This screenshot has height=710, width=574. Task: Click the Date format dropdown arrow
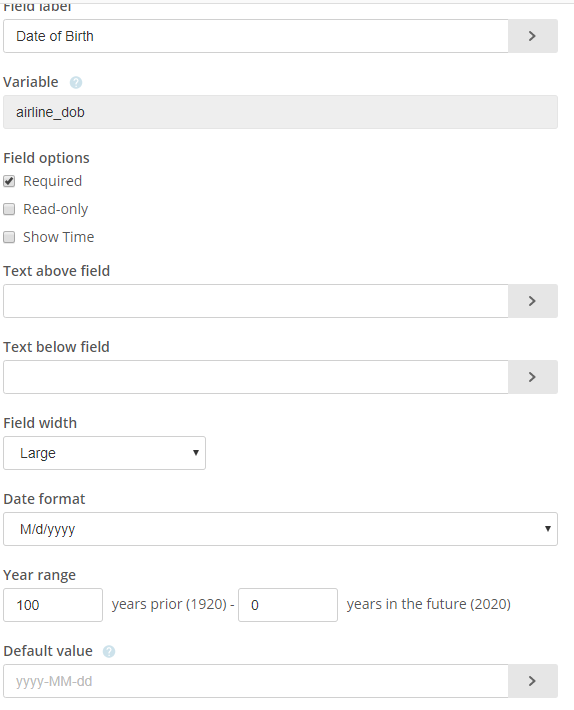point(548,529)
